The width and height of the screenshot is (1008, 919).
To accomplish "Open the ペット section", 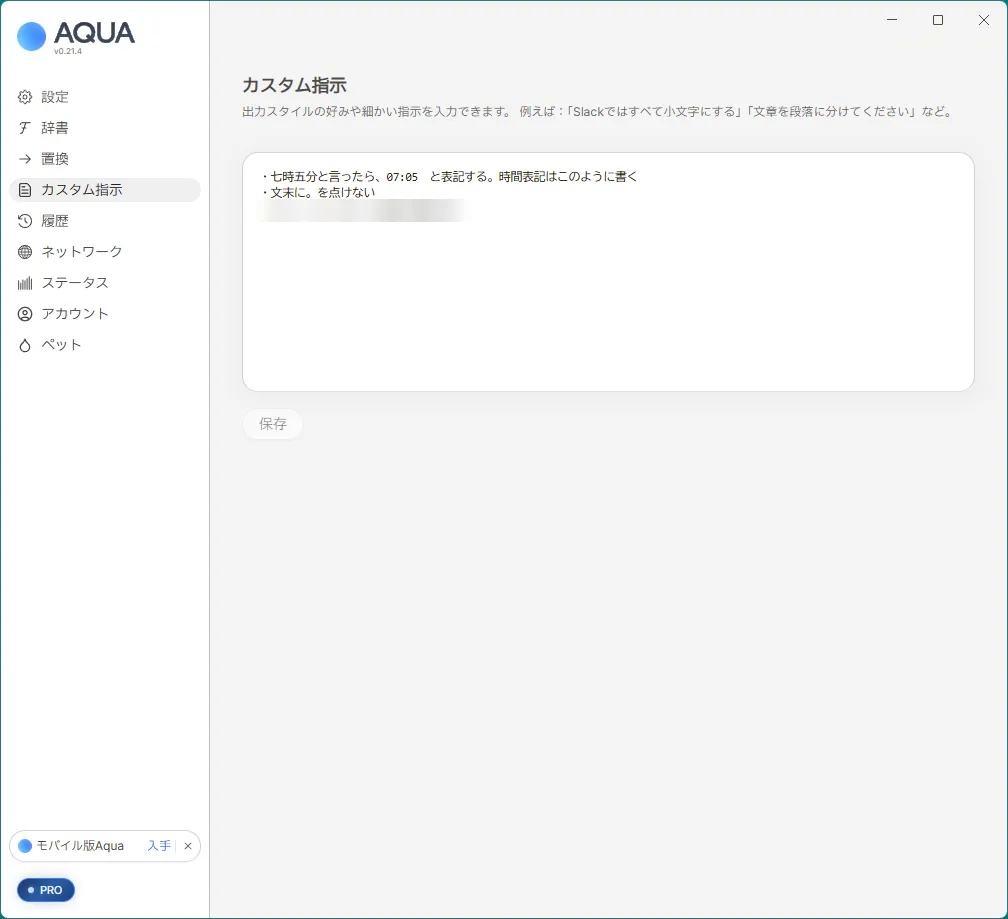I will click(105, 345).
